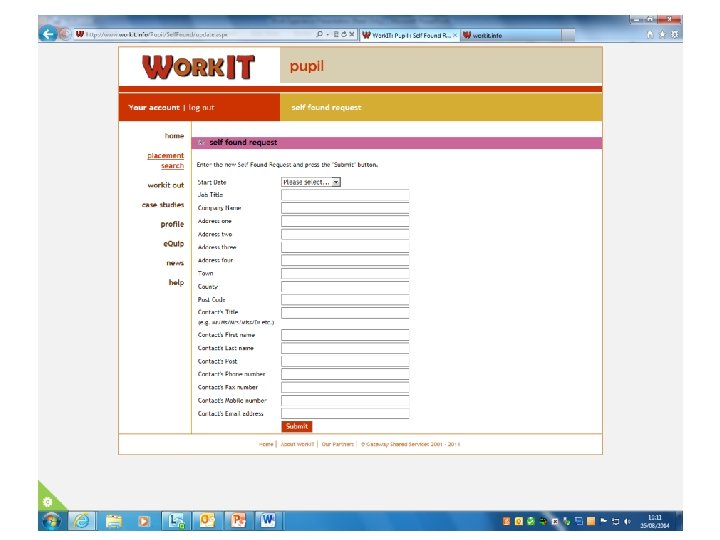Click the footer Our Partners link
720x540 pixels.
pos(338,444)
